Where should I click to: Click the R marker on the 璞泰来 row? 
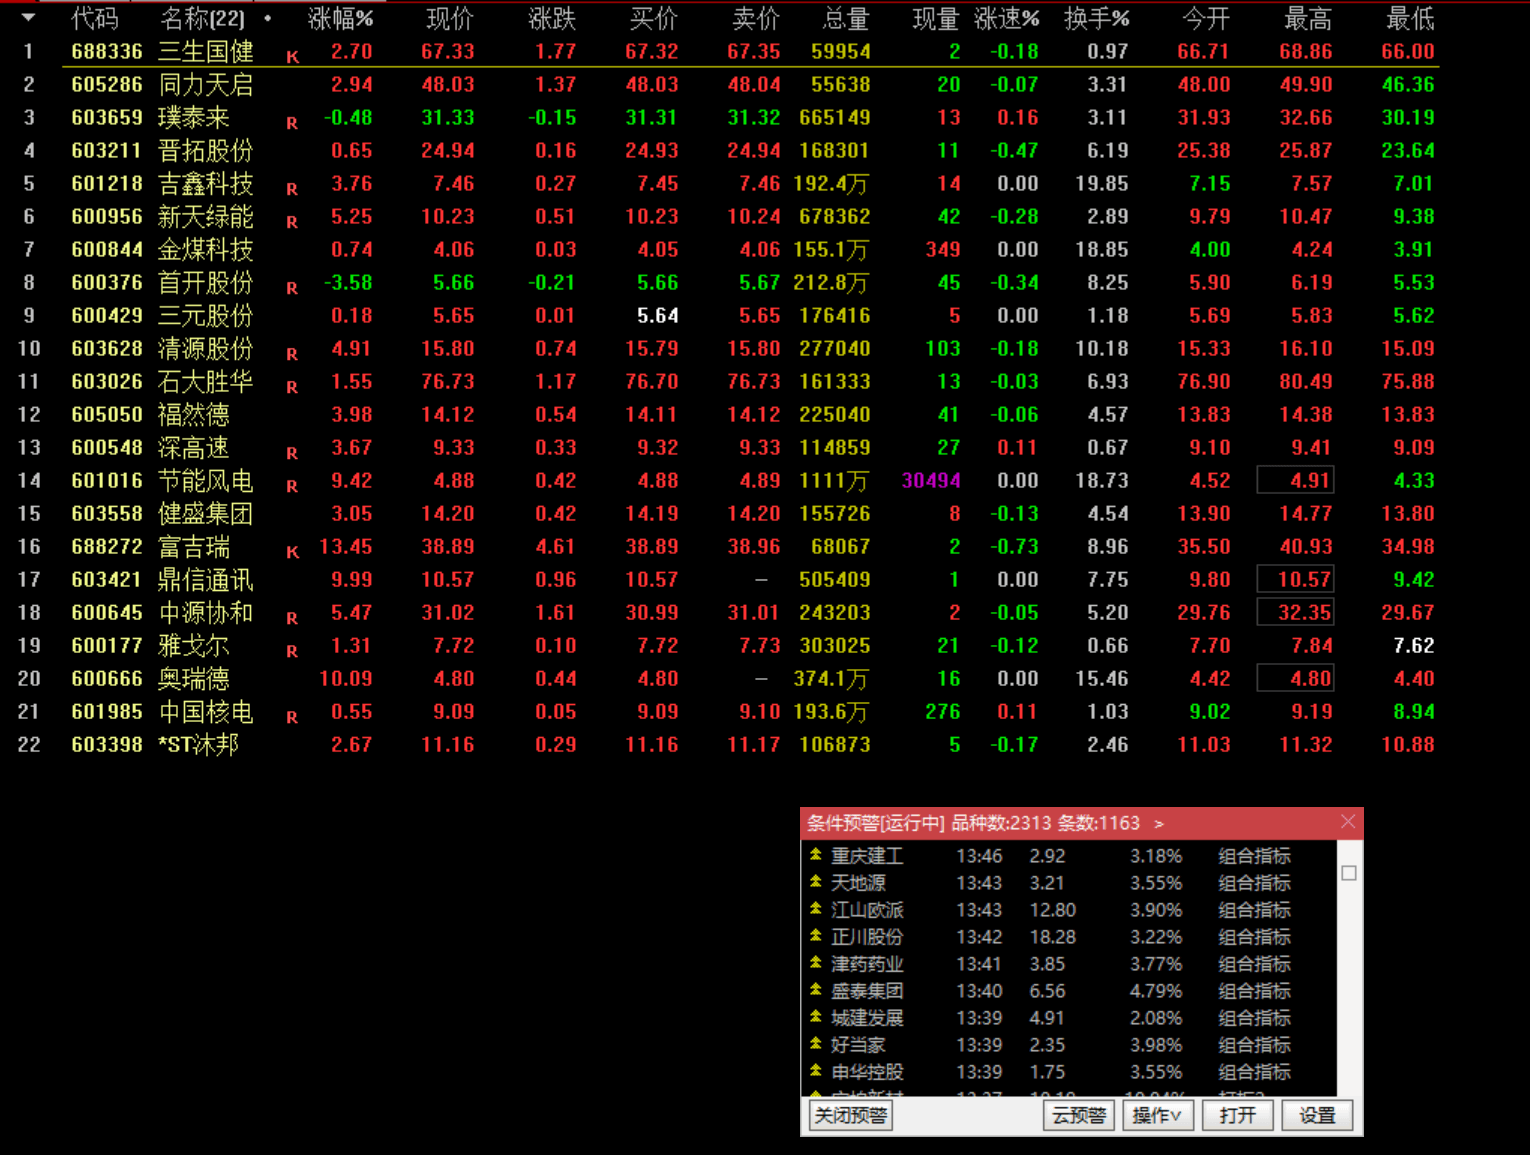[x=292, y=123]
